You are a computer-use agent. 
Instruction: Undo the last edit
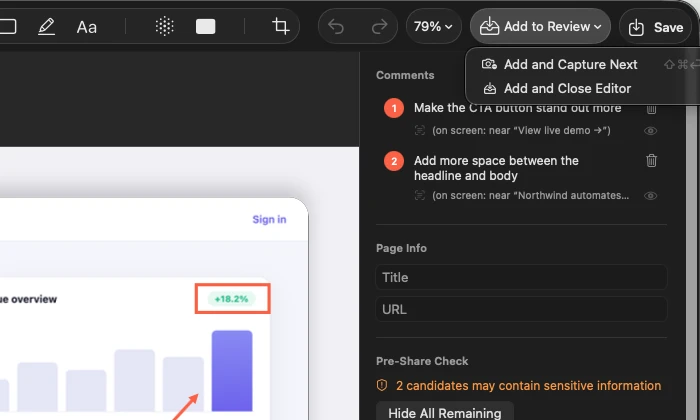pyautogui.click(x=336, y=27)
